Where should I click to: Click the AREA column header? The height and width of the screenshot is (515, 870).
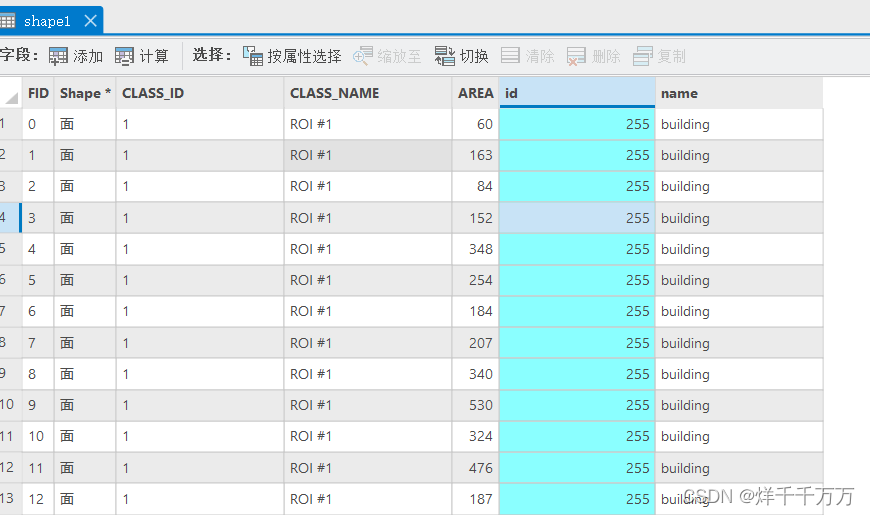click(476, 93)
